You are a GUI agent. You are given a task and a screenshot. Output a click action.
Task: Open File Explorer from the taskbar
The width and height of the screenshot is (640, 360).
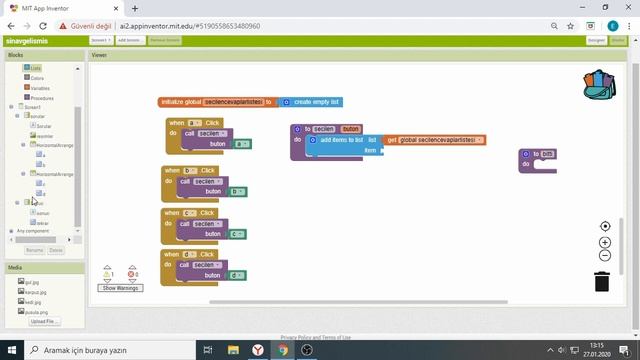(233, 350)
